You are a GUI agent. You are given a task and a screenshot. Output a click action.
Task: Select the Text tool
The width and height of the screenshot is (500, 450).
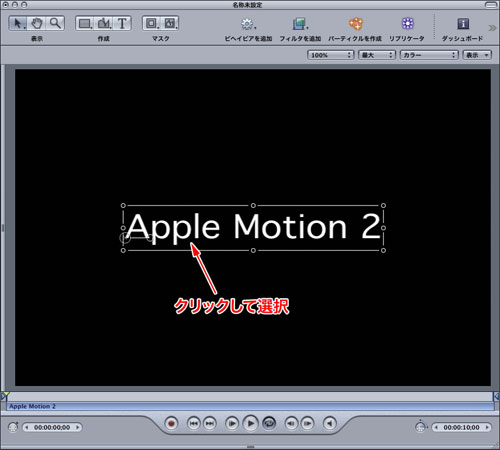[122, 23]
